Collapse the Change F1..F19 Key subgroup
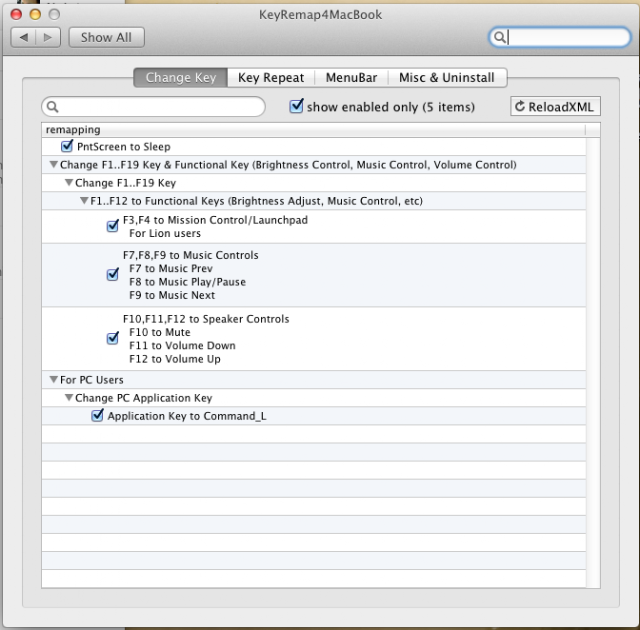This screenshot has height=630, width=640. [69, 182]
